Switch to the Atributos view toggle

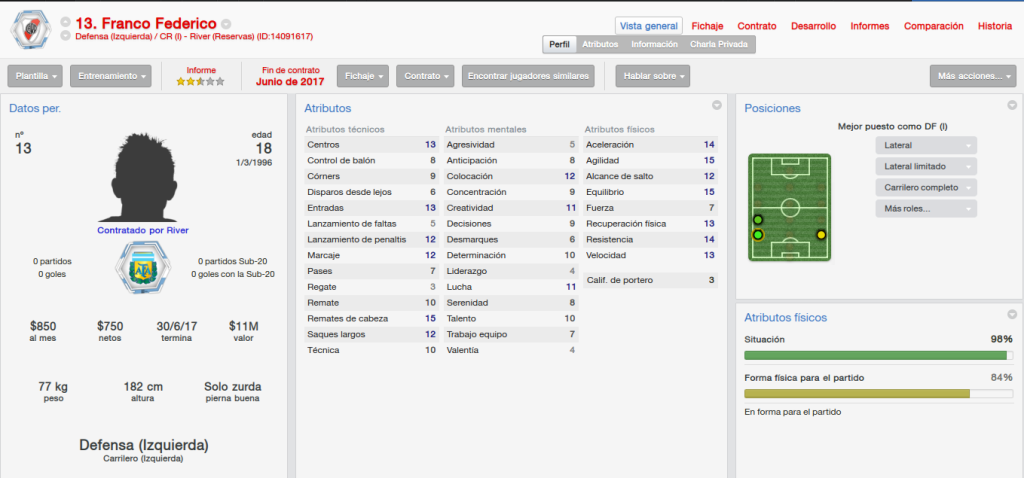point(600,44)
